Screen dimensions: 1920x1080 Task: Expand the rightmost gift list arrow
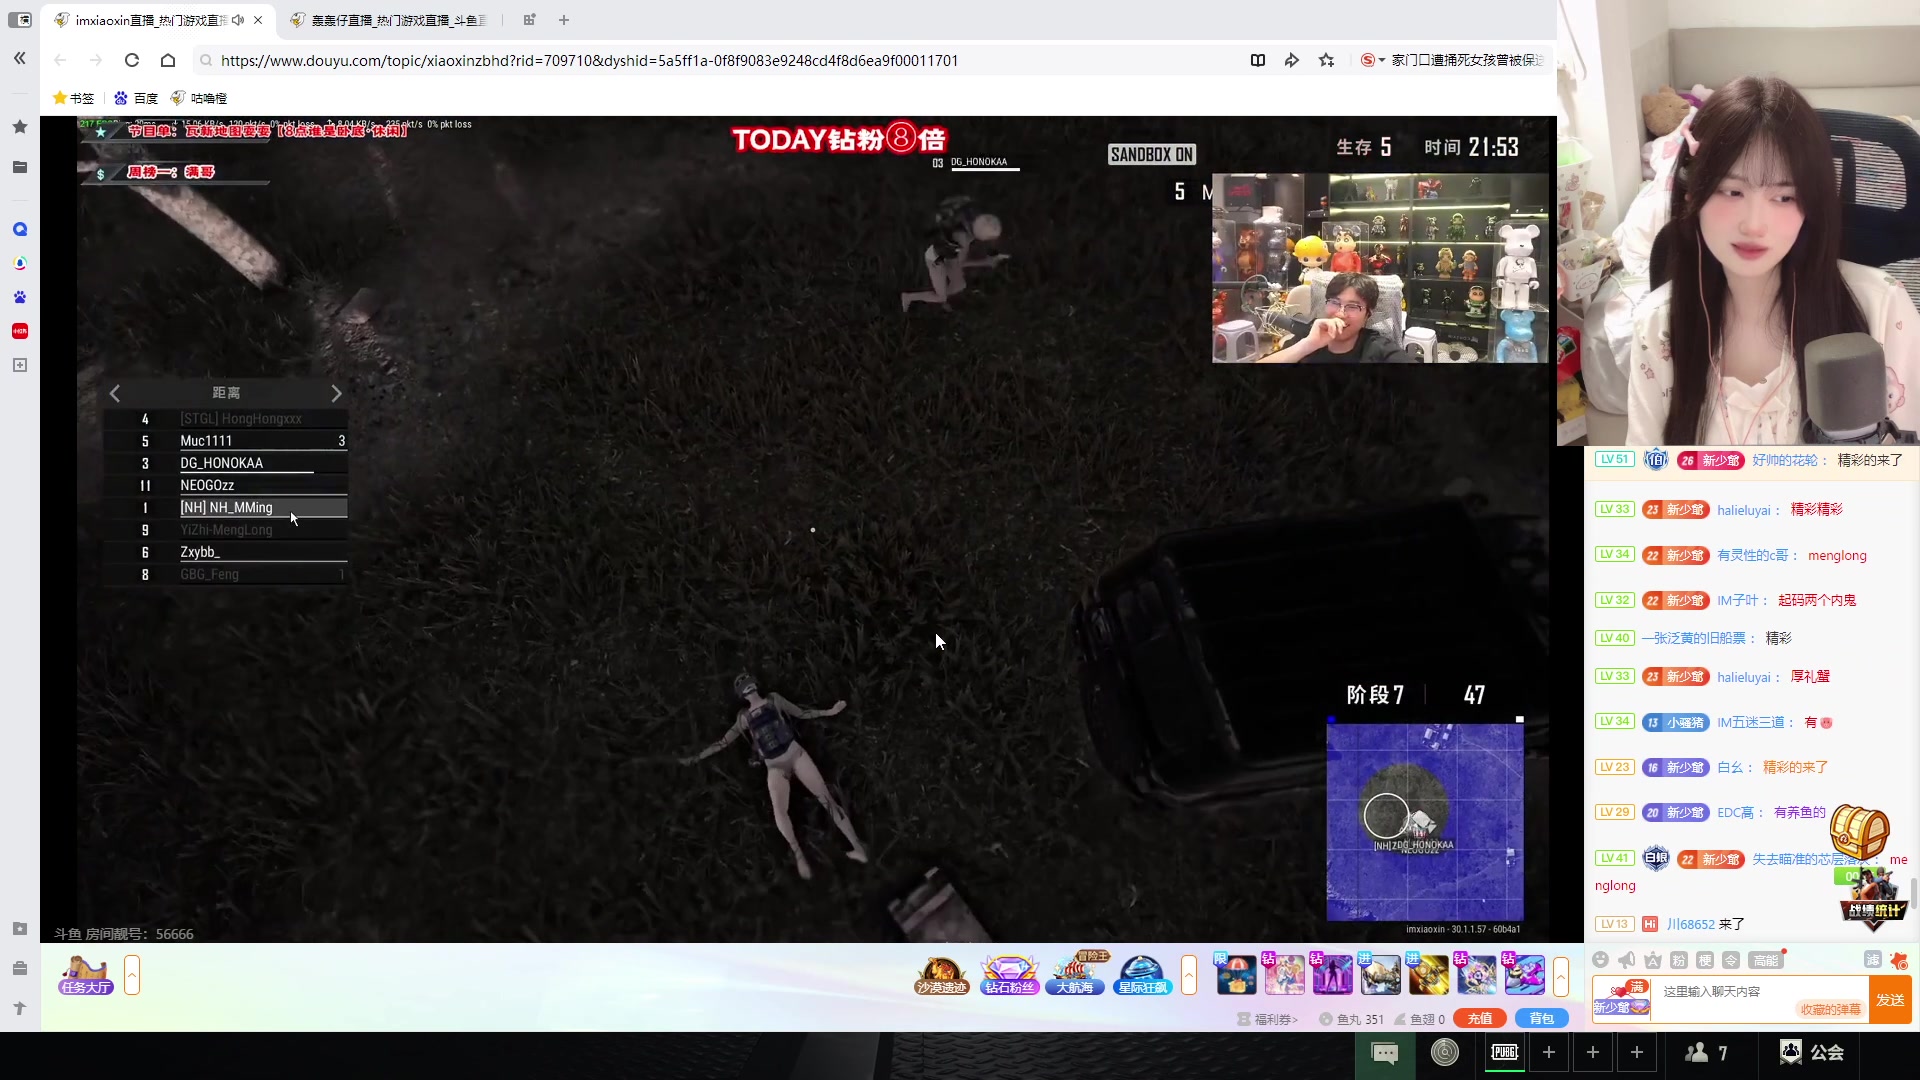pos(1561,975)
